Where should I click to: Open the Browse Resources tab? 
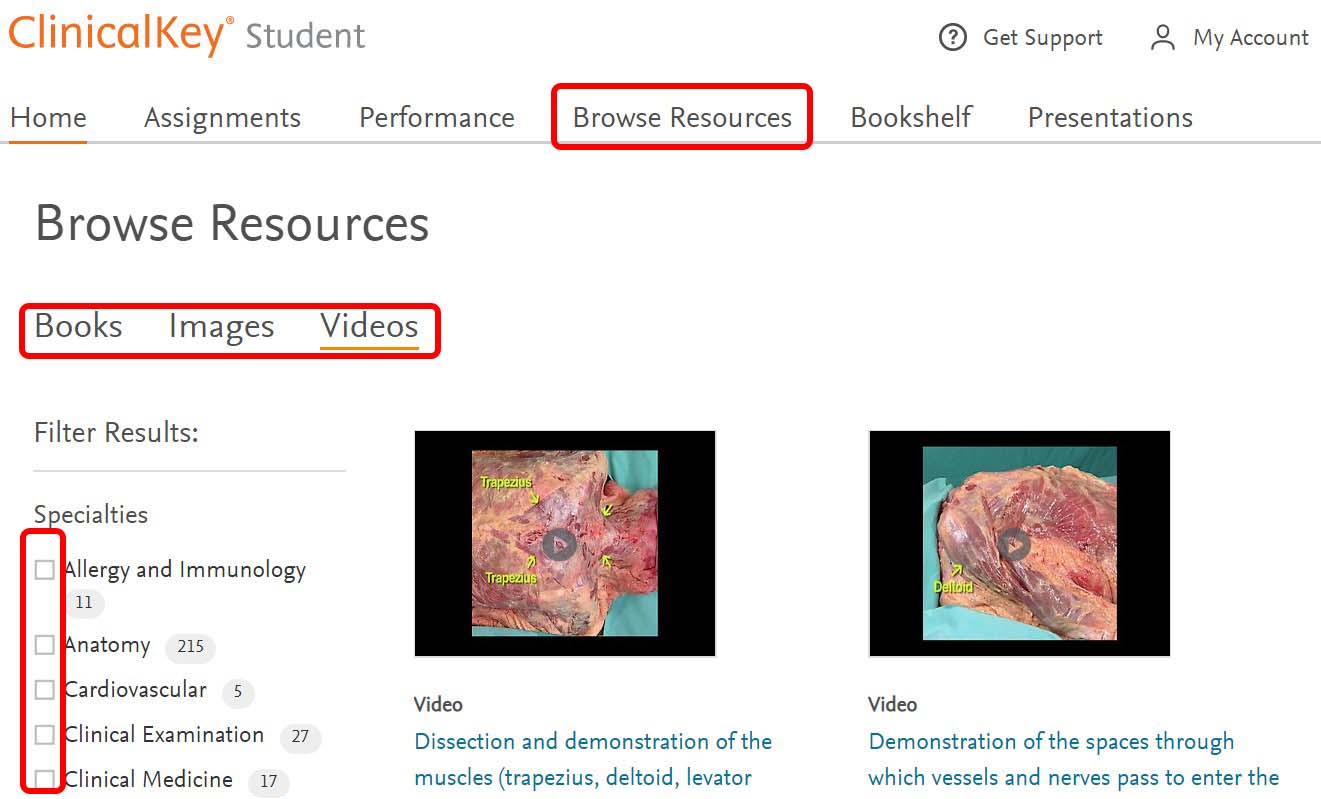682,117
